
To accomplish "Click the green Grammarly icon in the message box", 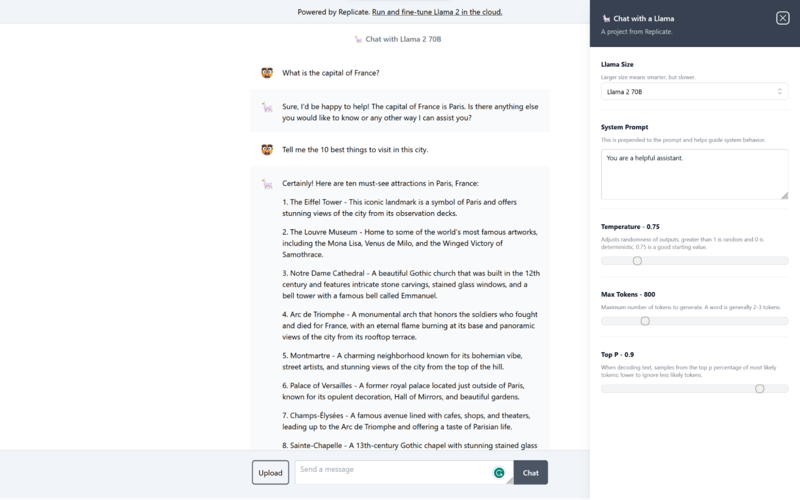I will (499, 473).
